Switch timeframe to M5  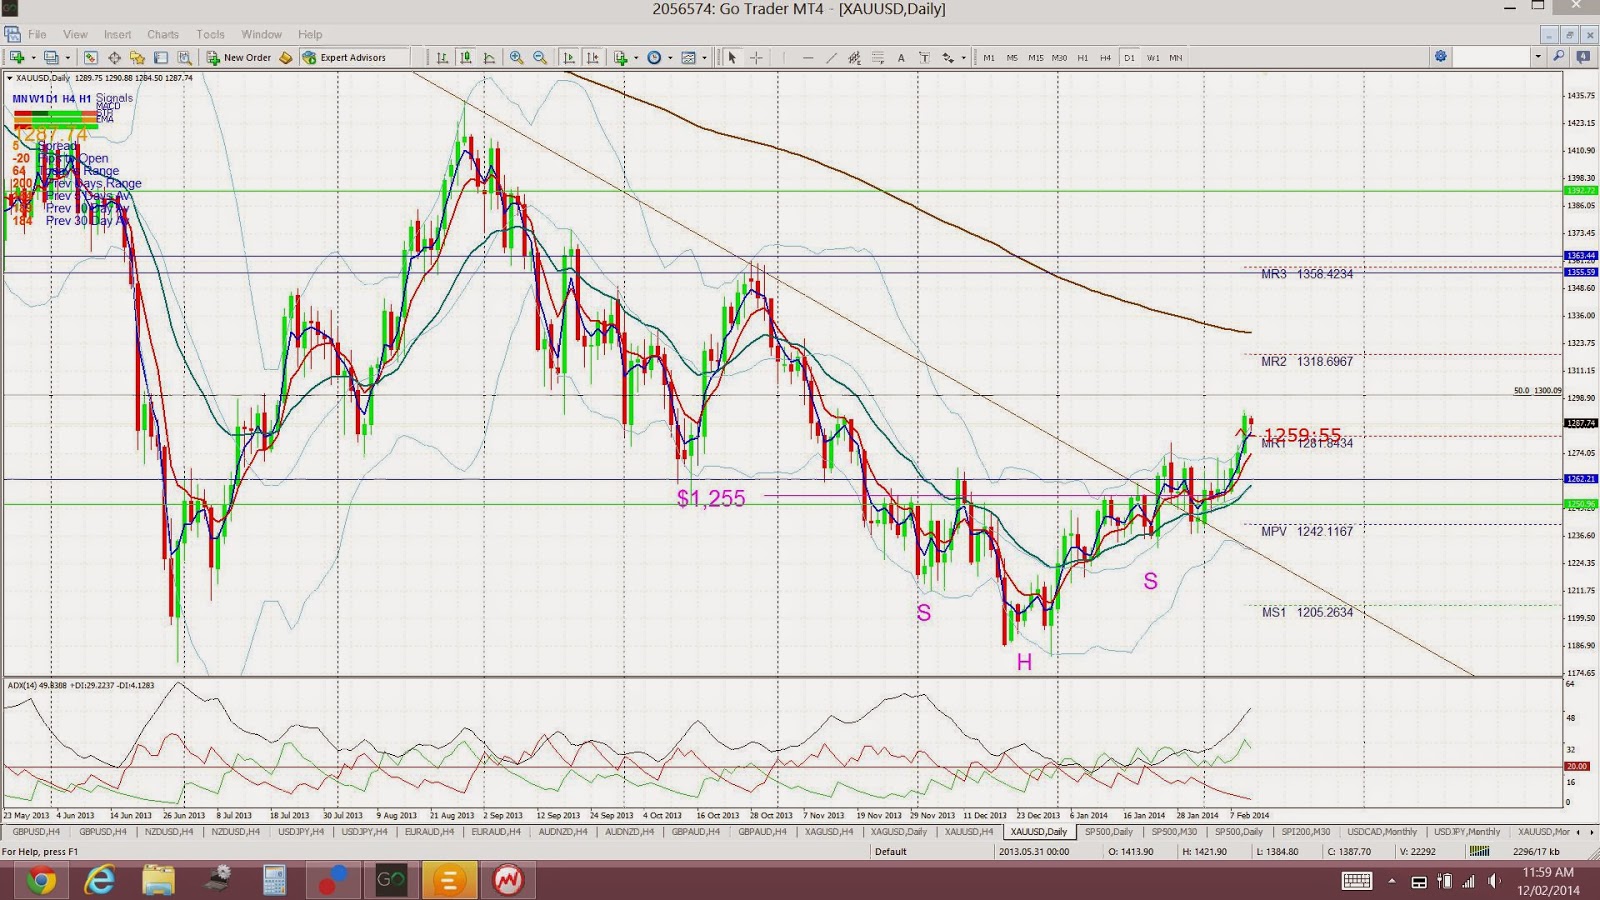coord(1012,58)
